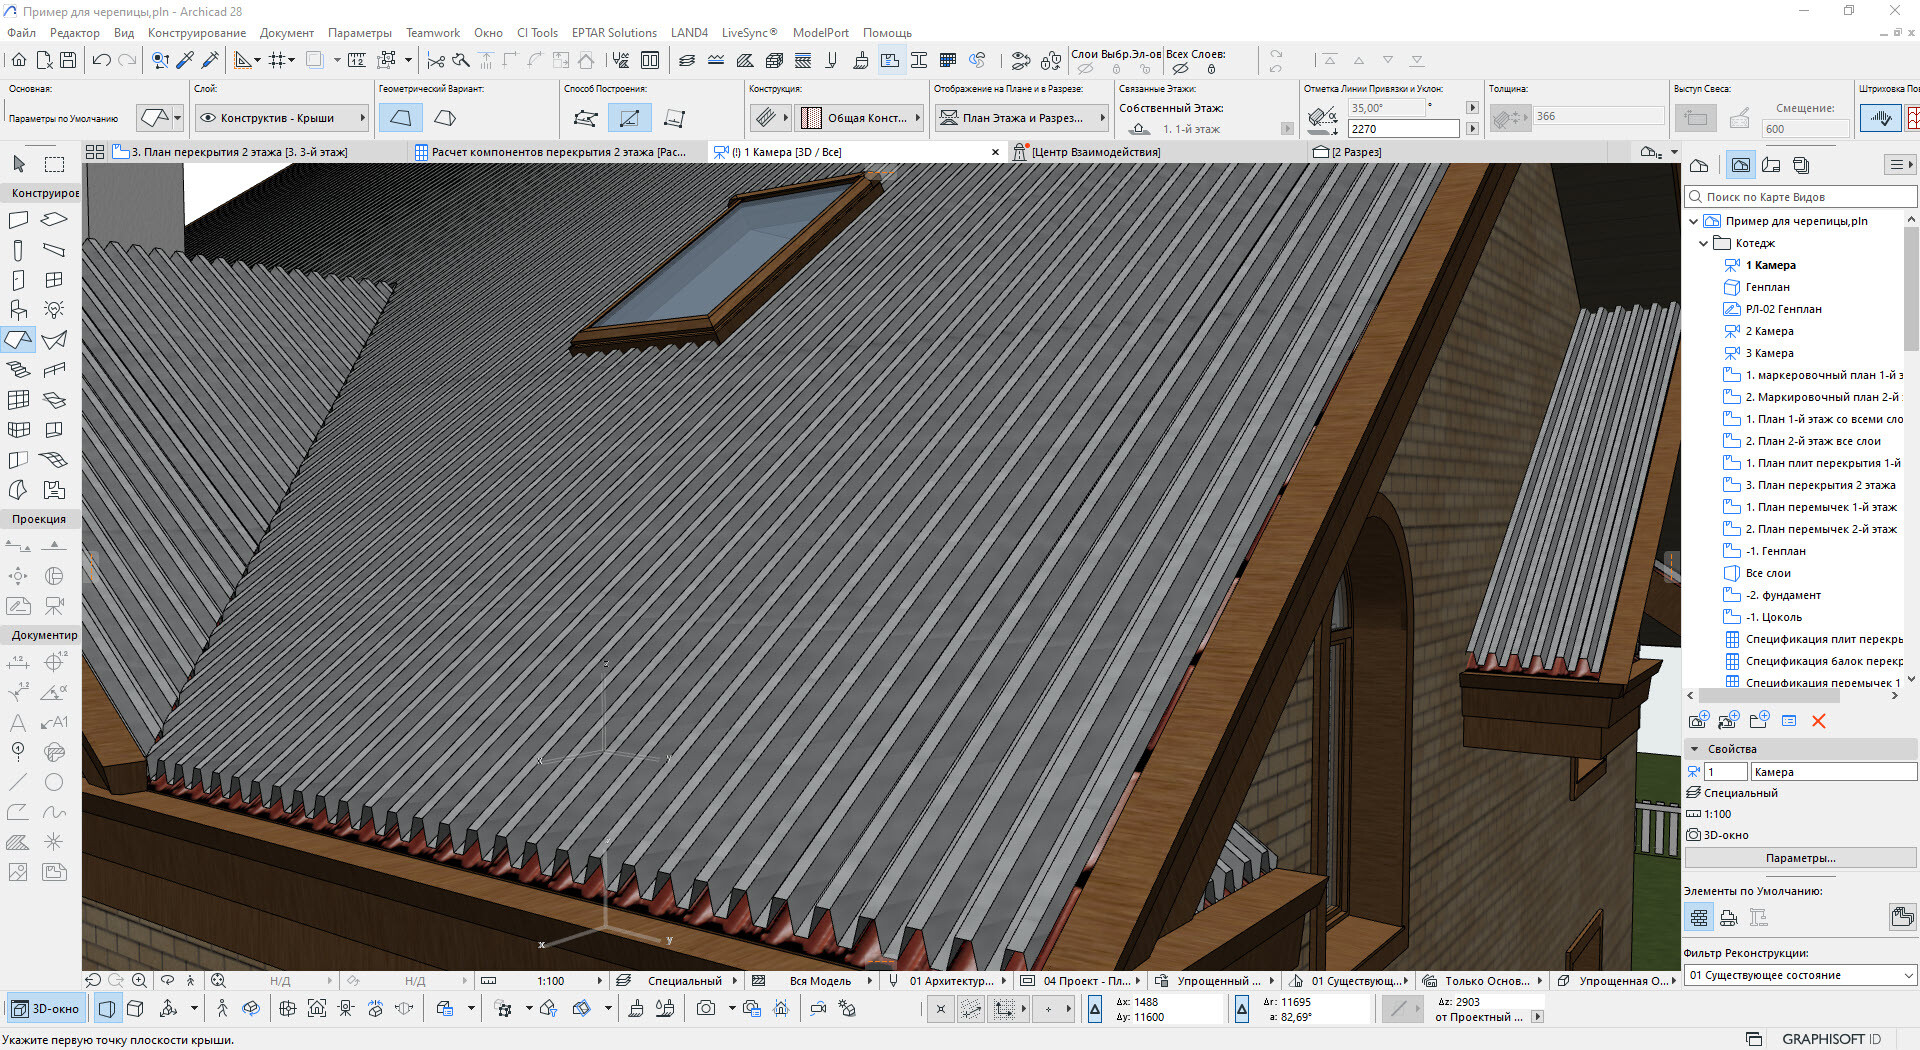Select the Marquee tool
1920x1050 pixels.
point(54,164)
